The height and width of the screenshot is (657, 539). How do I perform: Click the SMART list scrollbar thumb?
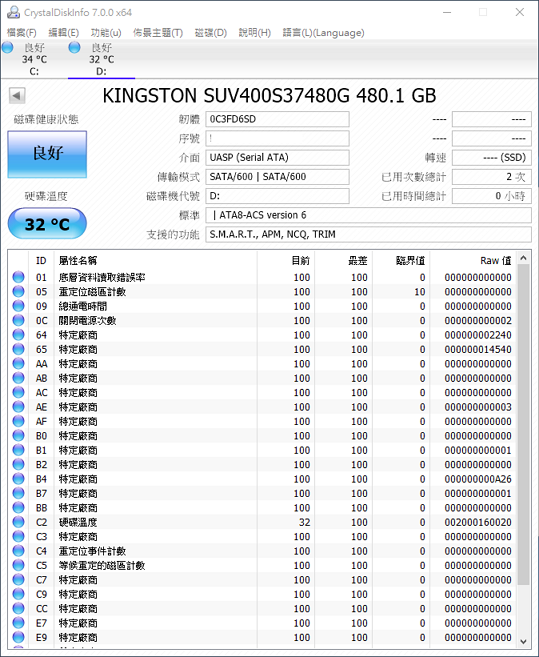pyautogui.click(x=523, y=424)
